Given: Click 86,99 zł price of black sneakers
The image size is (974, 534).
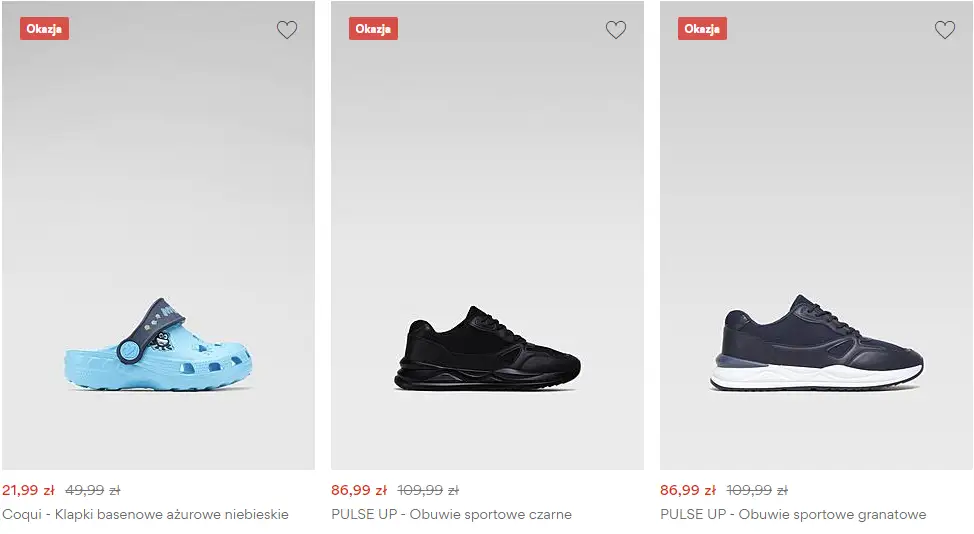Looking at the screenshot, I should 358,490.
